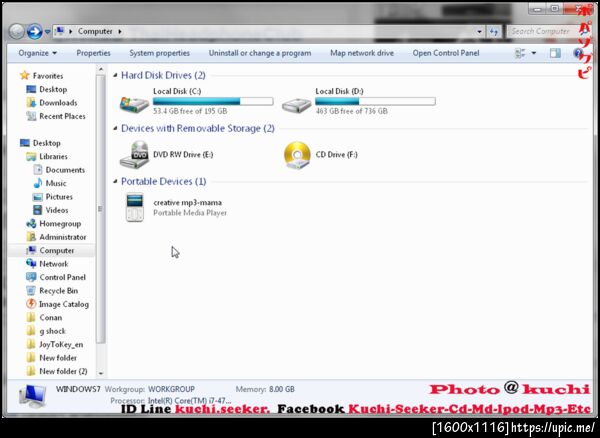Click the Back navigation arrow button
Viewport: 600px width, 438px height.
point(16,31)
